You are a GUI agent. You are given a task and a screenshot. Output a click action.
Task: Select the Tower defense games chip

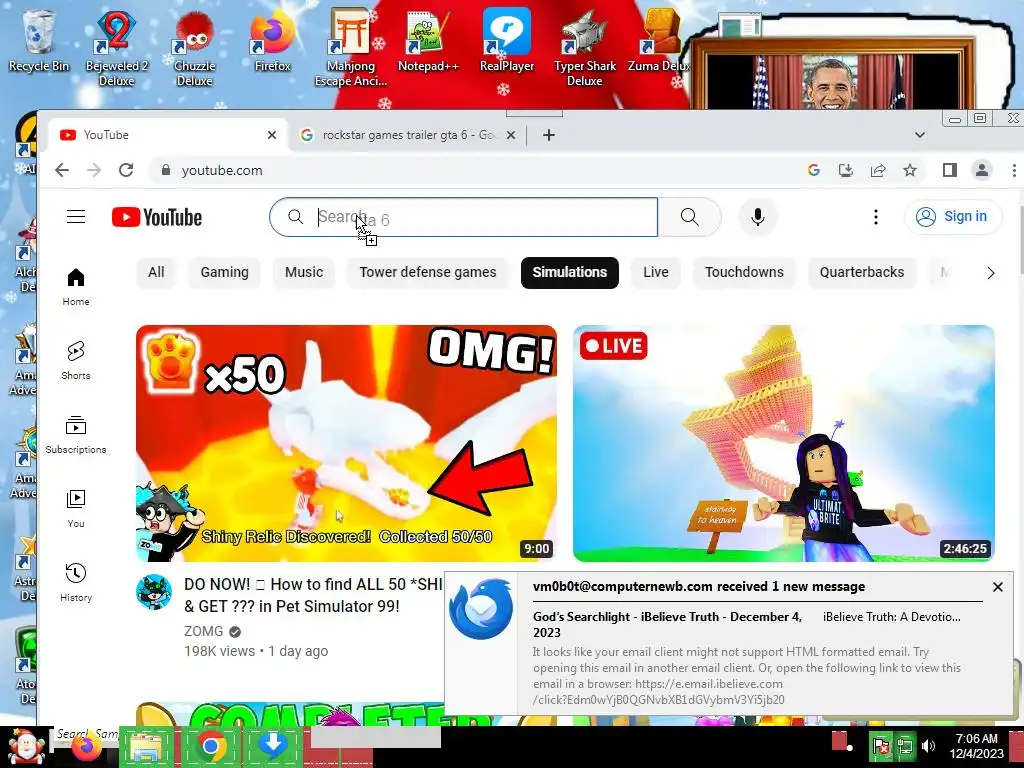coord(428,272)
